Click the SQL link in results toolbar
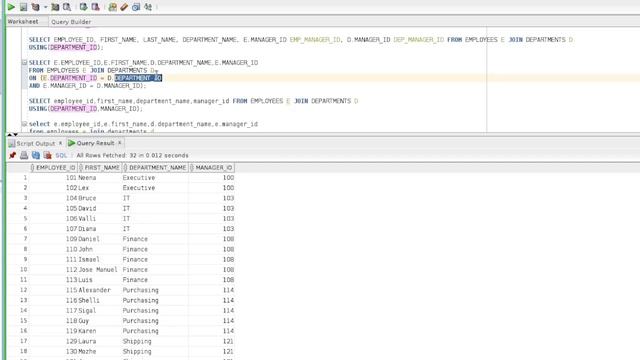The image size is (640, 360). click(x=61, y=156)
